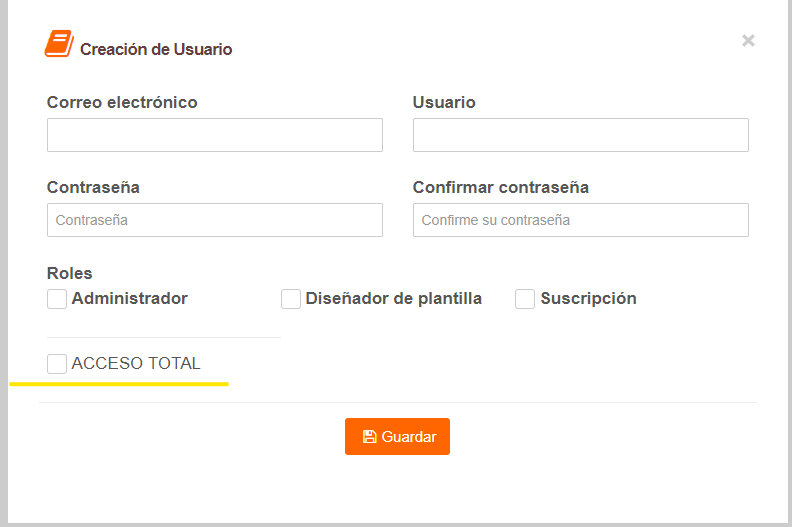Tick the Diseñador de plantilla checkbox
The width and height of the screenshot is (792, 527).
point(290,299)
